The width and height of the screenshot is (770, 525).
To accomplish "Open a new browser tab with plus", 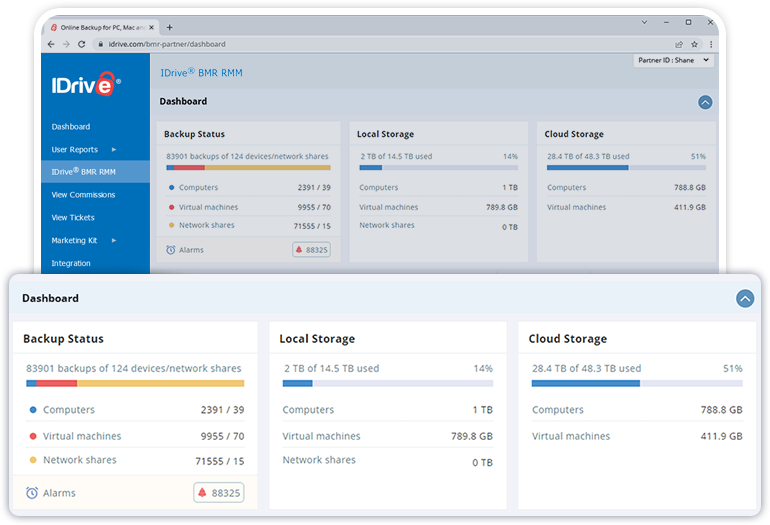I will coord(169,27).
